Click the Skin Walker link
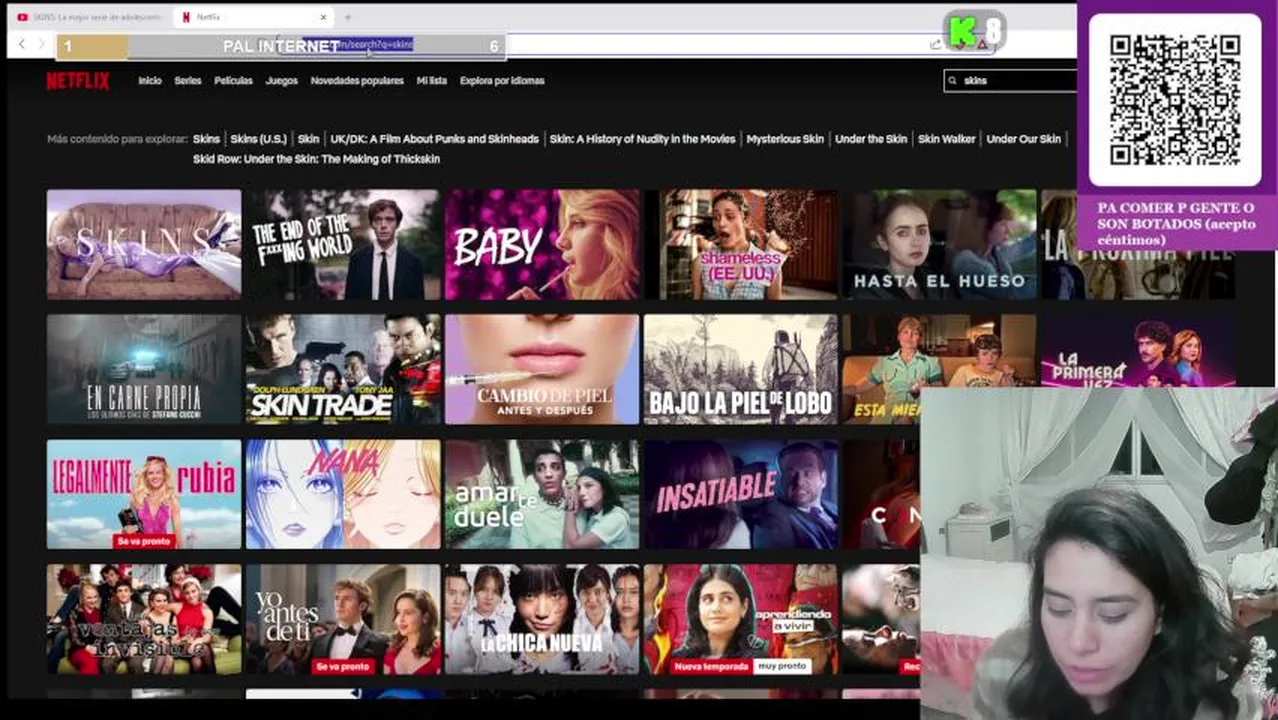The height and width of the screenshot is (720, 1278). [947, 139]
